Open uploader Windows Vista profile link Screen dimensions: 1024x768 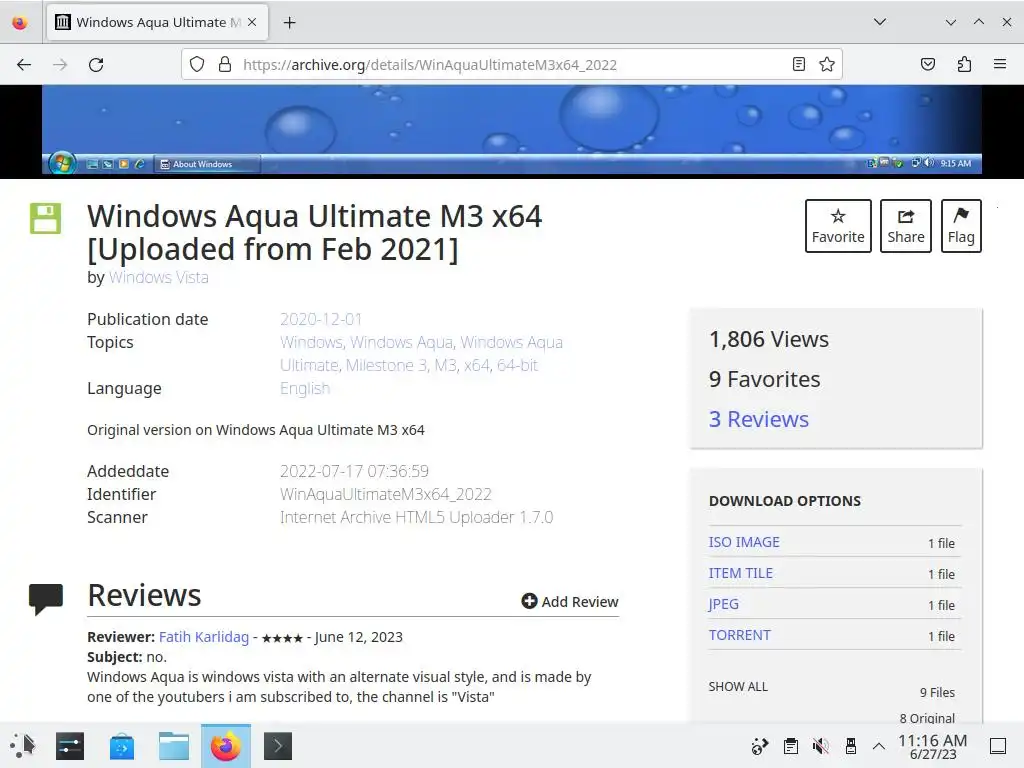click(159, 278)
